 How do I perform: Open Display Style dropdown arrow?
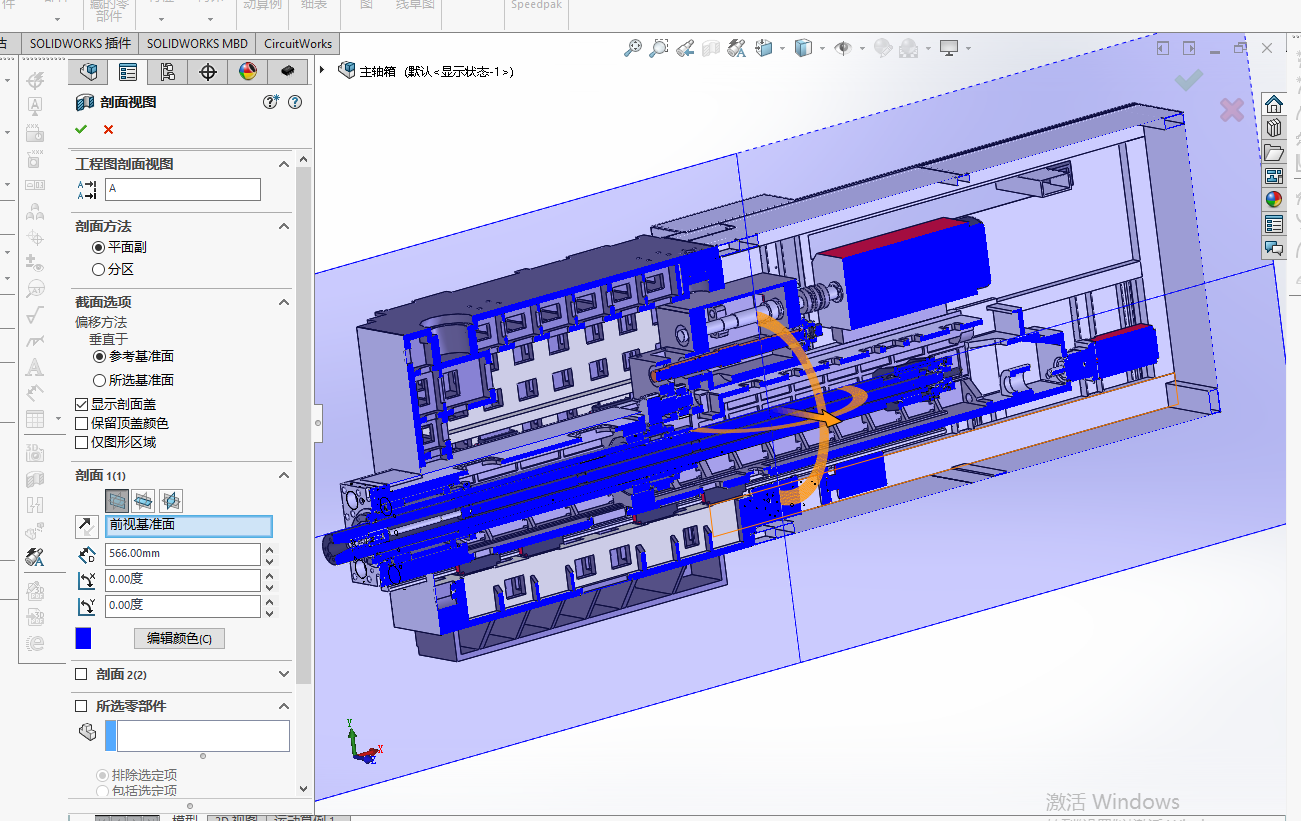tap(821, 48)
